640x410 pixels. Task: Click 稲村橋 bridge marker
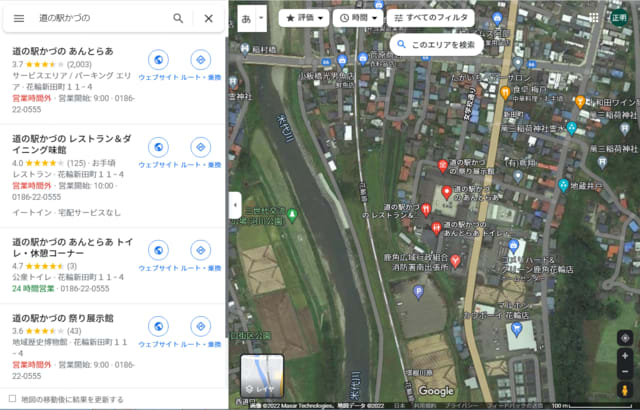(244, 49)
